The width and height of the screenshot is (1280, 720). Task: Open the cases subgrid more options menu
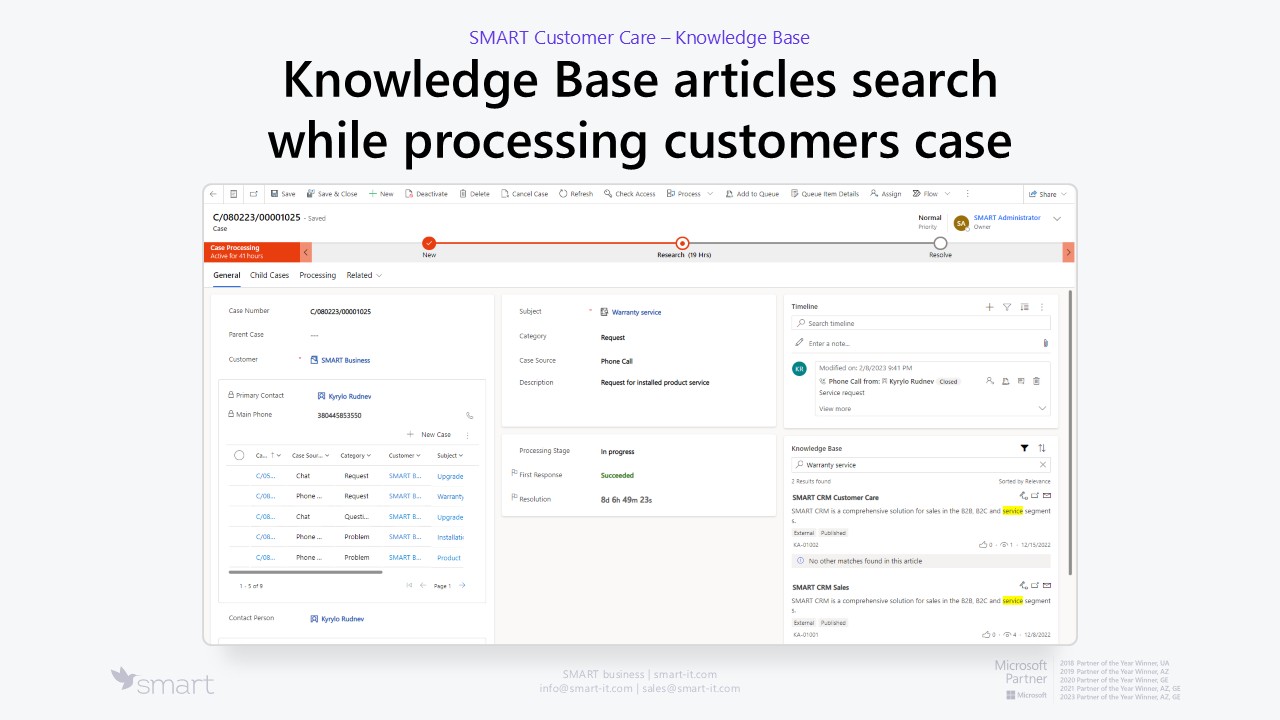[467, 436]
